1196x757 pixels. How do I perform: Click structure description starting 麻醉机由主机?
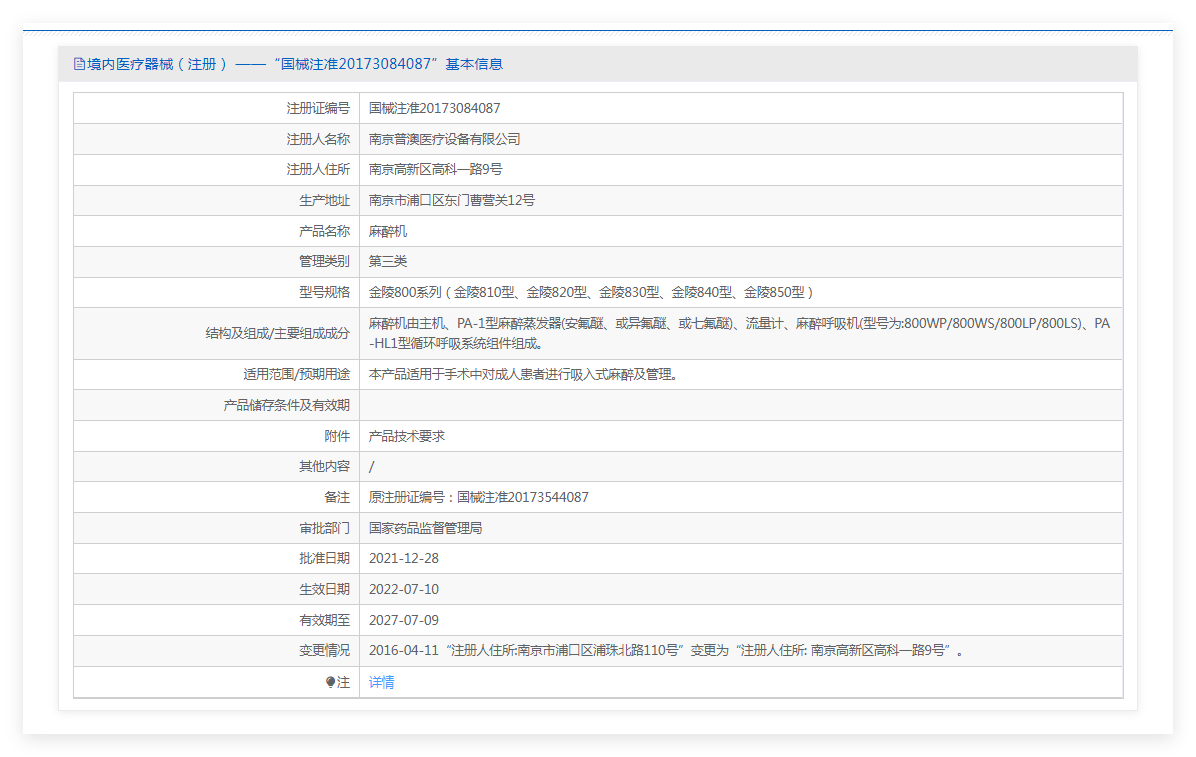coord(739,333)
